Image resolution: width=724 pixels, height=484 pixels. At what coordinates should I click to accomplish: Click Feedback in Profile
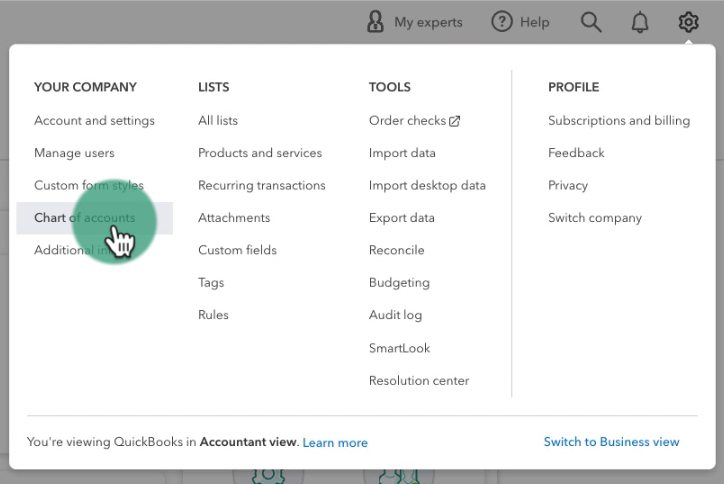tap(576, 153)
